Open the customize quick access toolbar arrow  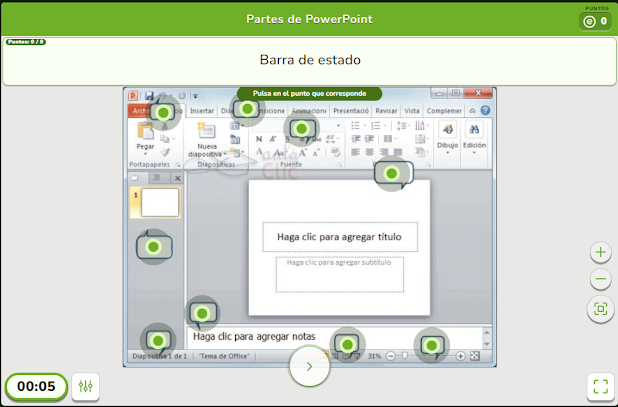tap(195, 96)
